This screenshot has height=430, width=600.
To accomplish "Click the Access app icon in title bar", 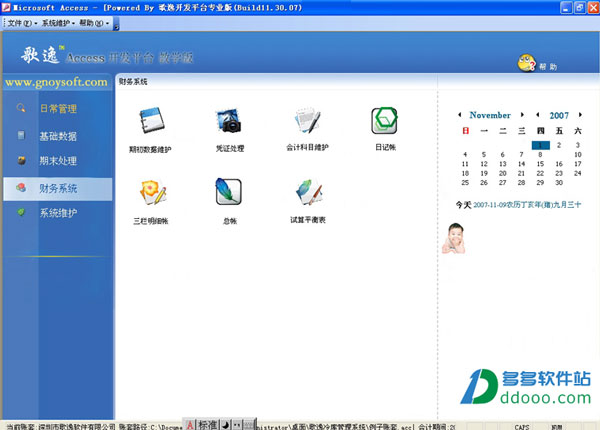I will [7, 7].
